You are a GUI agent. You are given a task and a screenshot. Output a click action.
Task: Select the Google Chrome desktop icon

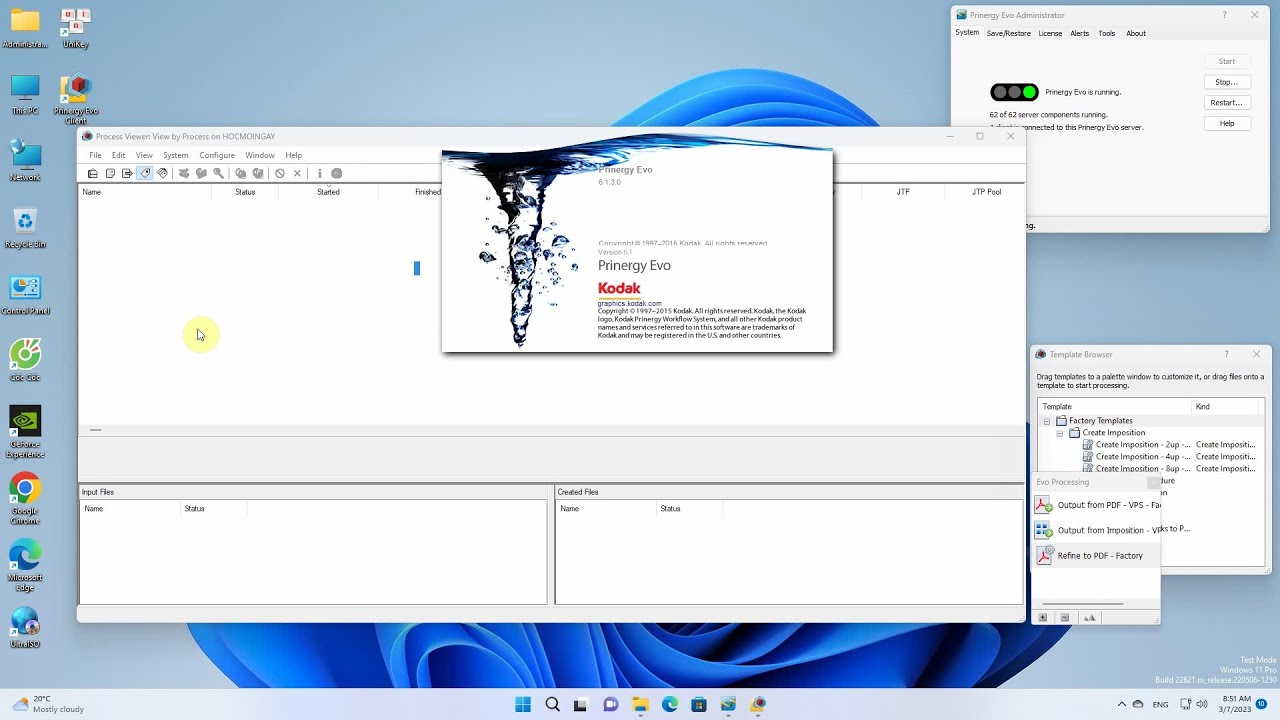pyautogui.click(x=25, y=500)
